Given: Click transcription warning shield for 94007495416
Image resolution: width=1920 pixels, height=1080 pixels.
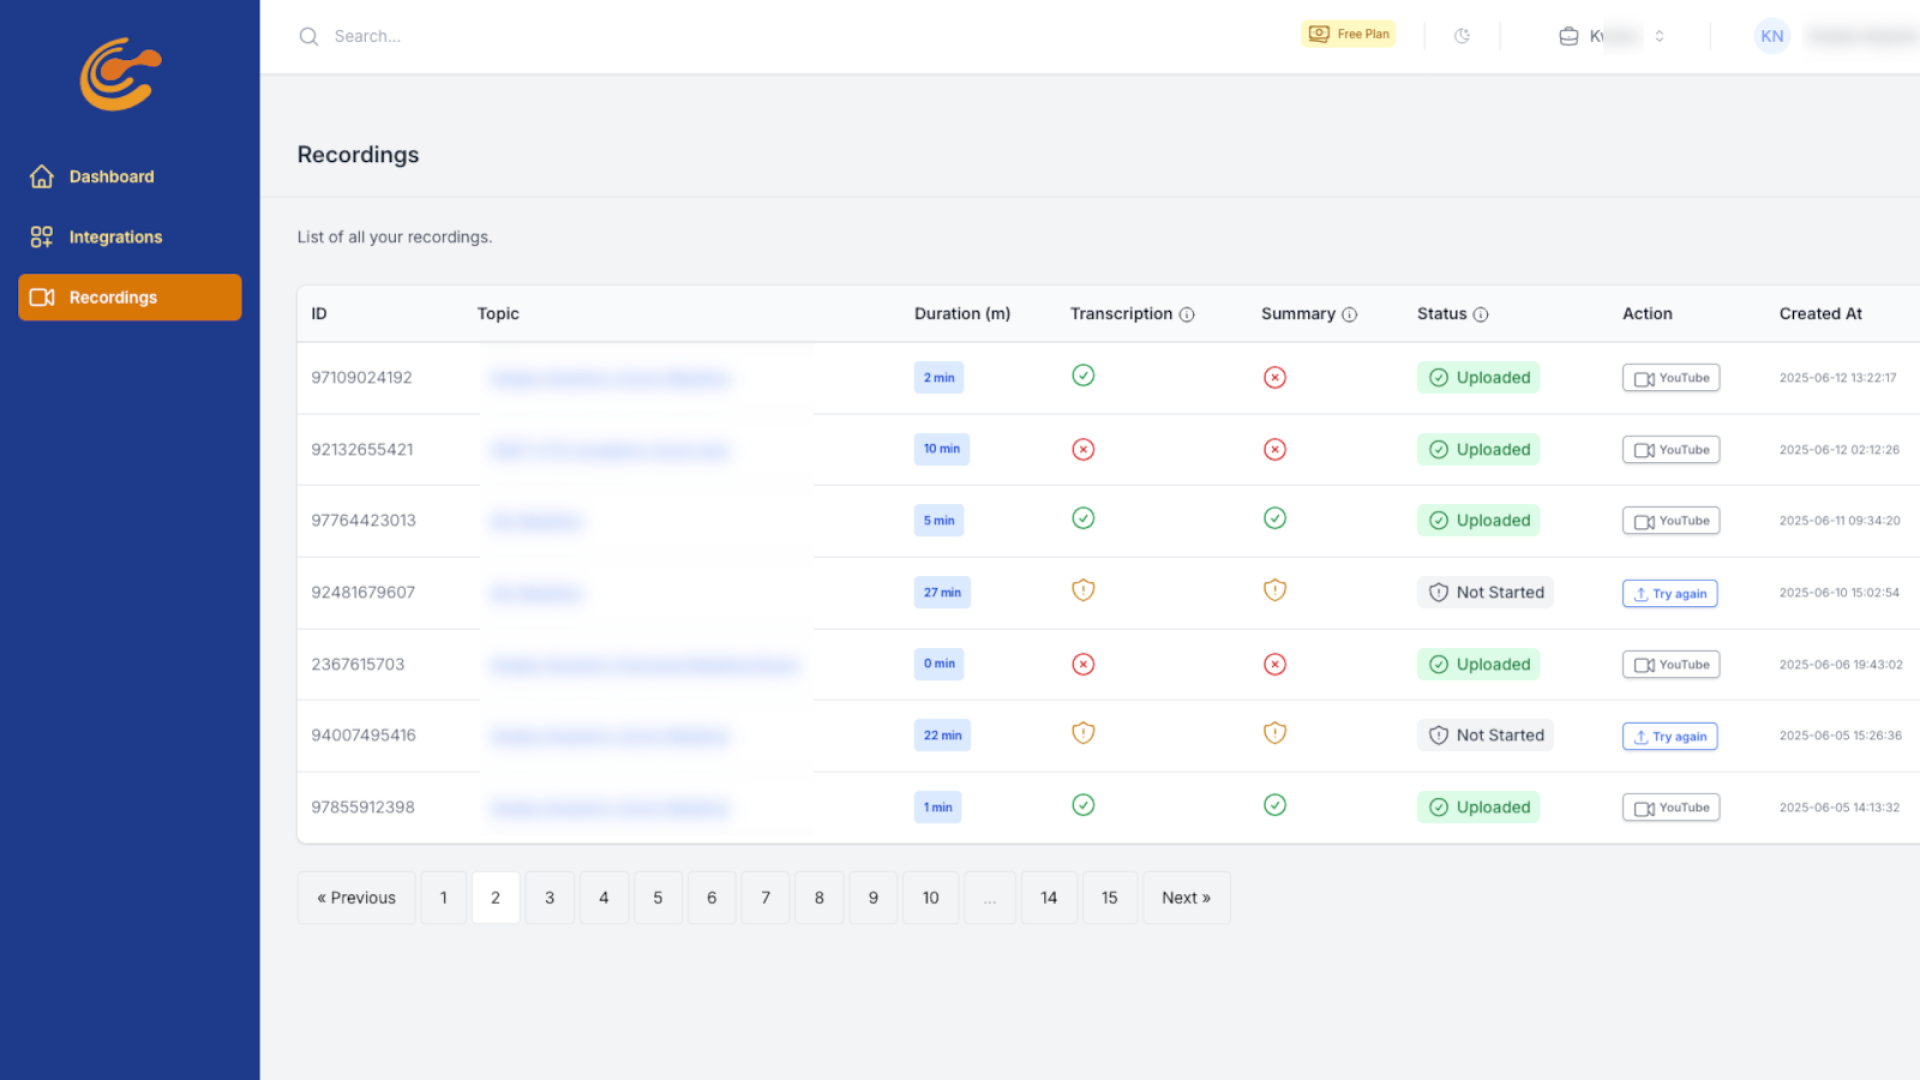Looking at the screenshot, I should click(1083, 733).
